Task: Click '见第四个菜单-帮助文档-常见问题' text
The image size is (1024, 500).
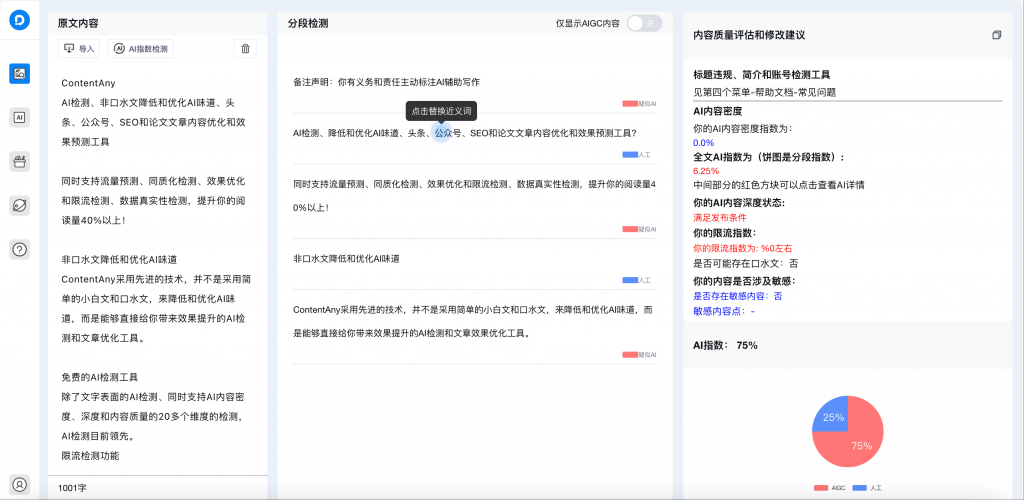Action: pyautogui.click(x=765, y=93)
